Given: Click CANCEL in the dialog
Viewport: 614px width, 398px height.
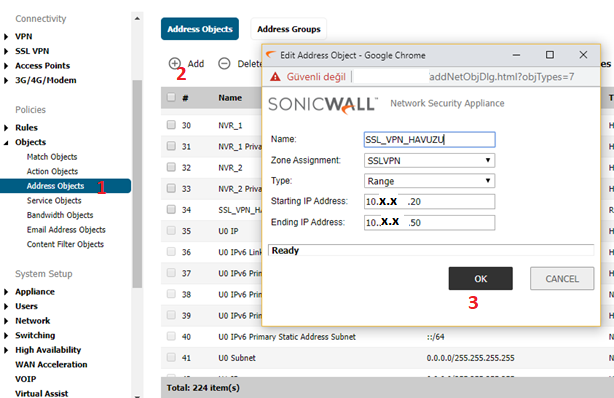Looking at the screenshot, I should click(x=562, y=279).
